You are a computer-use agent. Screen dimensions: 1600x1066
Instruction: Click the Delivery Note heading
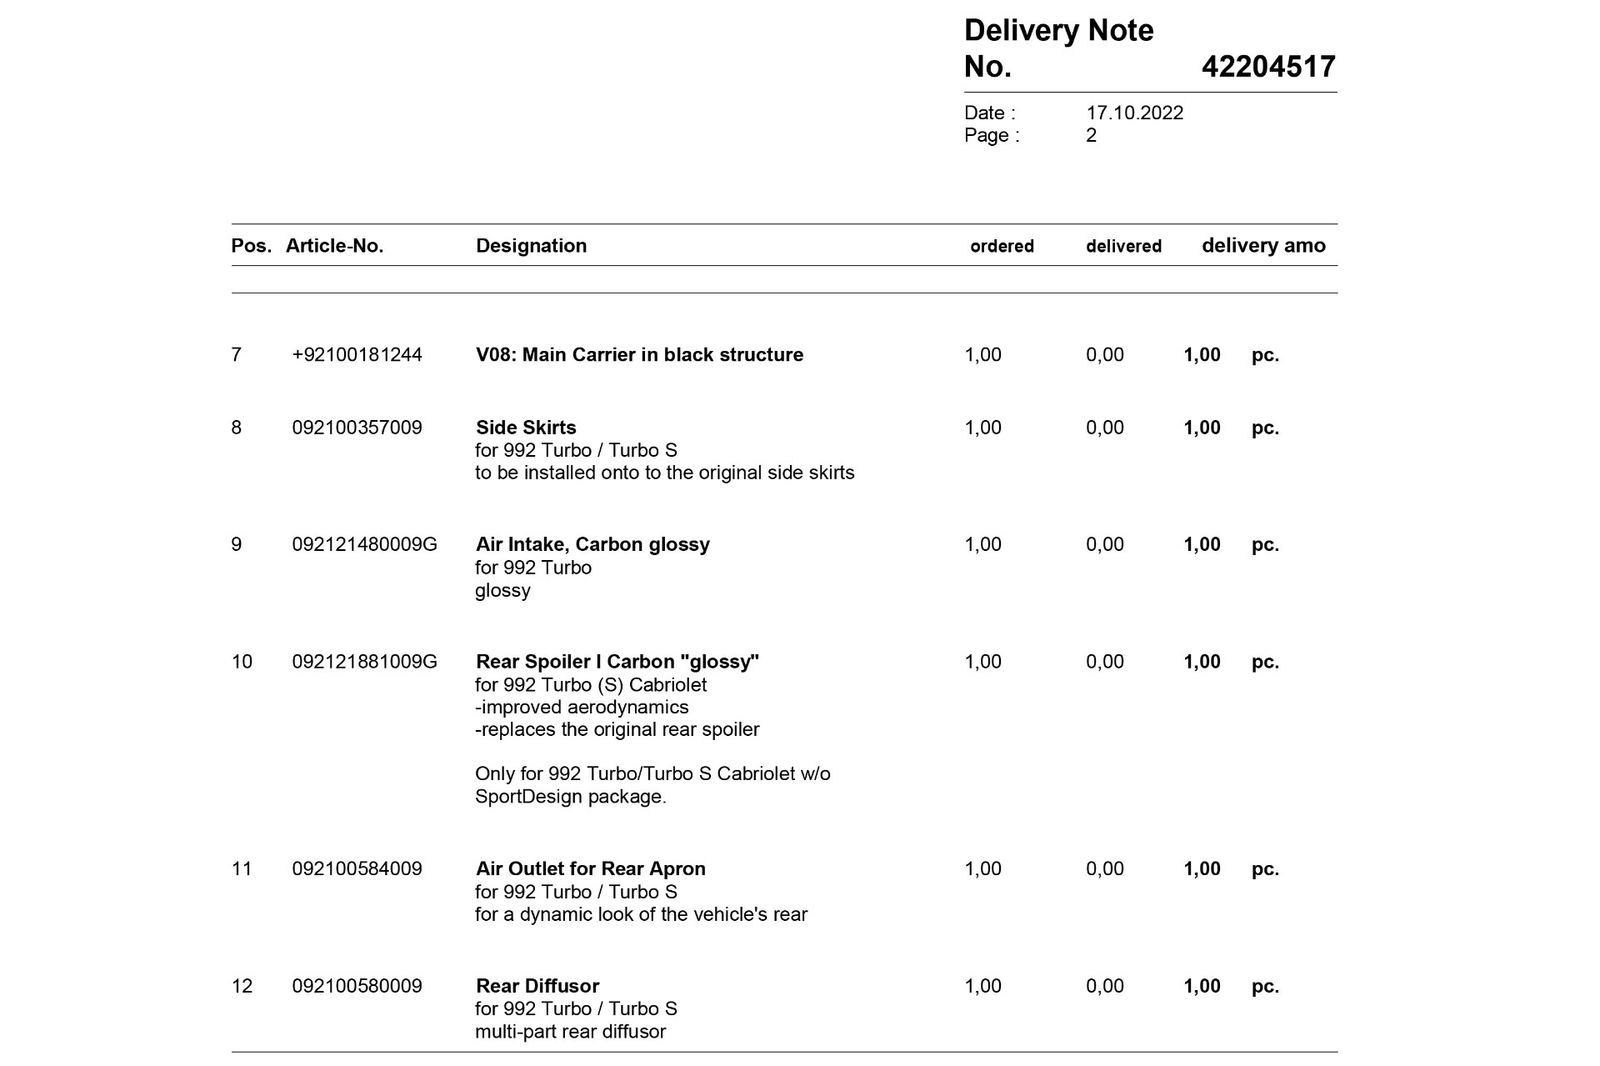[1058, 31]
